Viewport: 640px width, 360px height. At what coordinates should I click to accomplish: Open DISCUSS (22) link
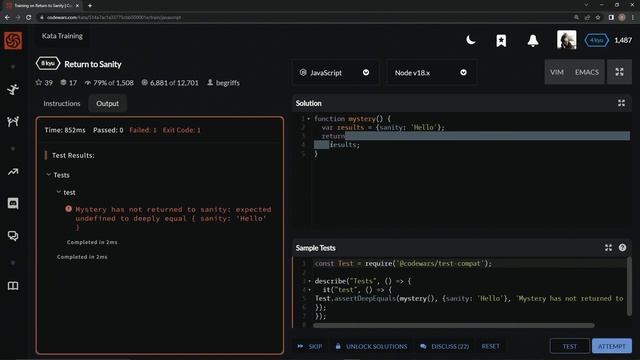point(444,346)
